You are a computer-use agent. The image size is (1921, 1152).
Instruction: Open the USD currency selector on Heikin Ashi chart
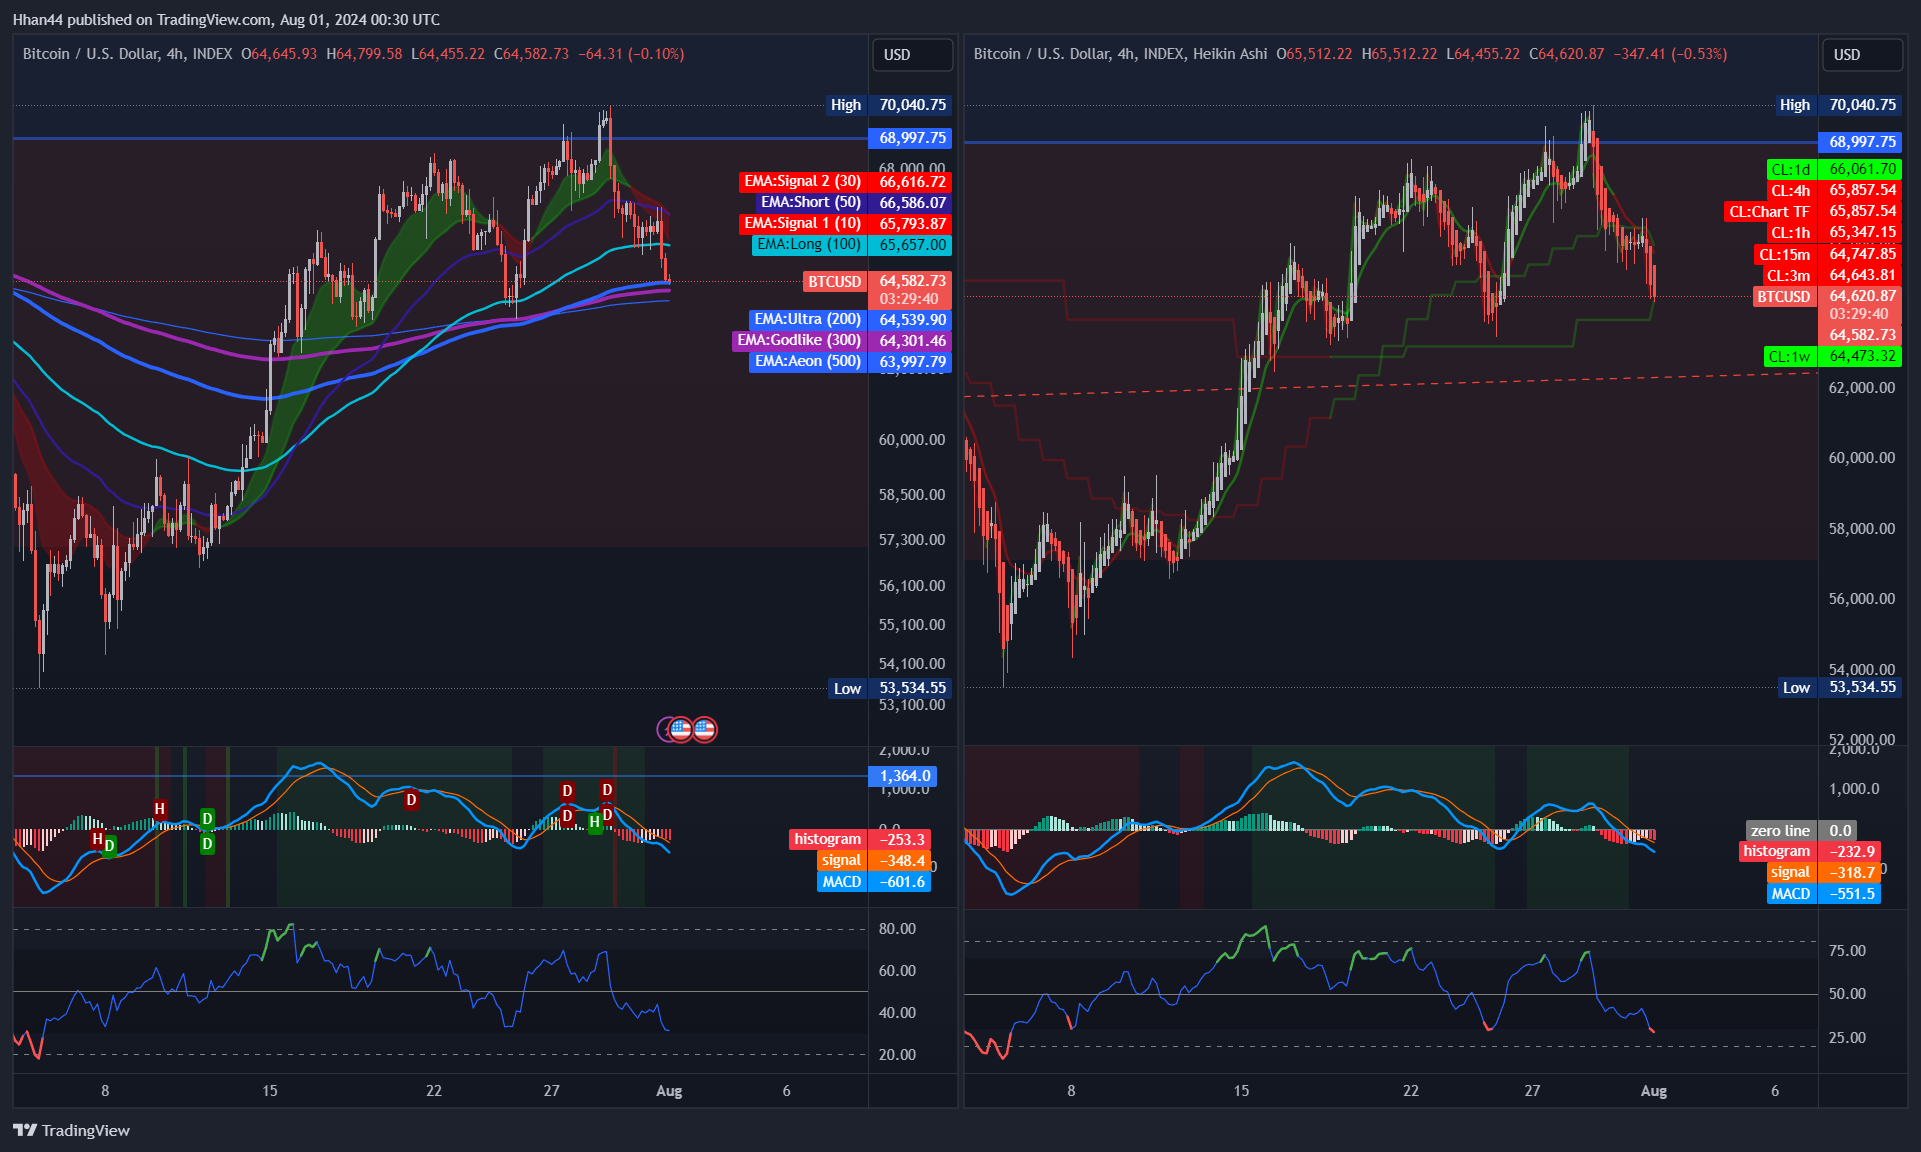(x=1862, y=55)
